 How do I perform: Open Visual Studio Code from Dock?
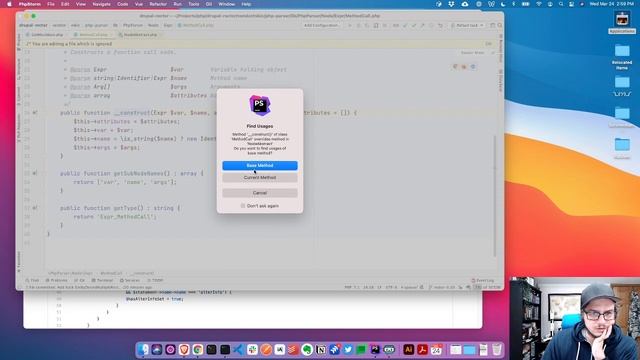[239, 349]
